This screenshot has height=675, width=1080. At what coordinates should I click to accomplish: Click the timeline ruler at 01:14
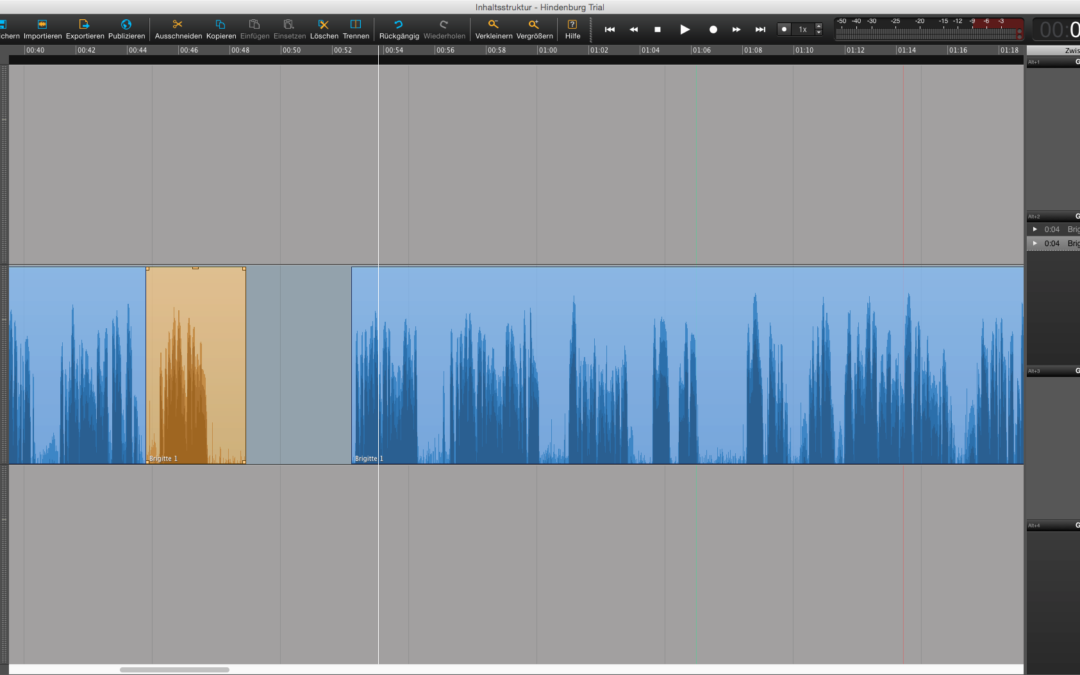click(906, 50)
